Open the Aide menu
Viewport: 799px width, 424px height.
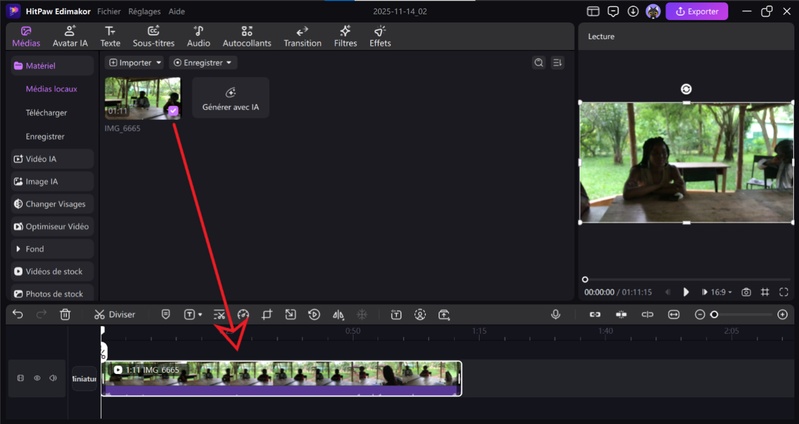coord(176,11)
